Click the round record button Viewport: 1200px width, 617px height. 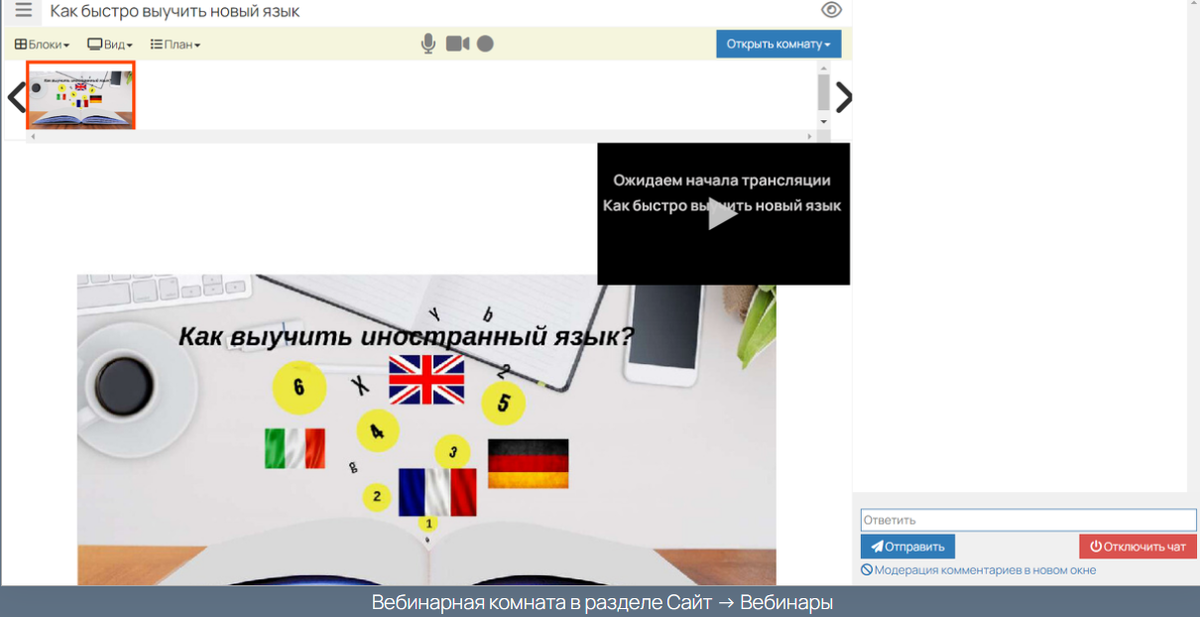coord(485,43)
